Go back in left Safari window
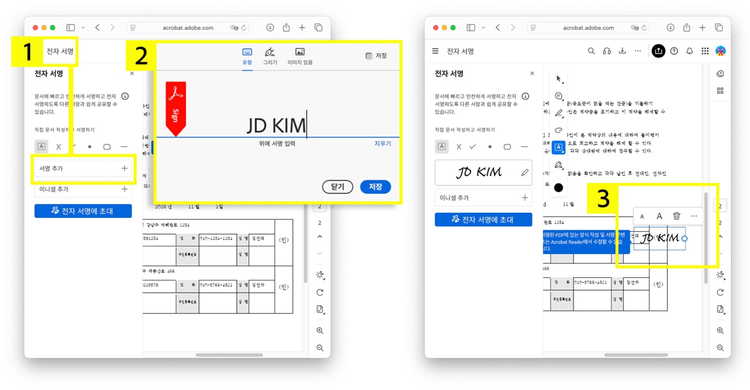This screenshot has width=750, height=390. (x=98, y=28)
